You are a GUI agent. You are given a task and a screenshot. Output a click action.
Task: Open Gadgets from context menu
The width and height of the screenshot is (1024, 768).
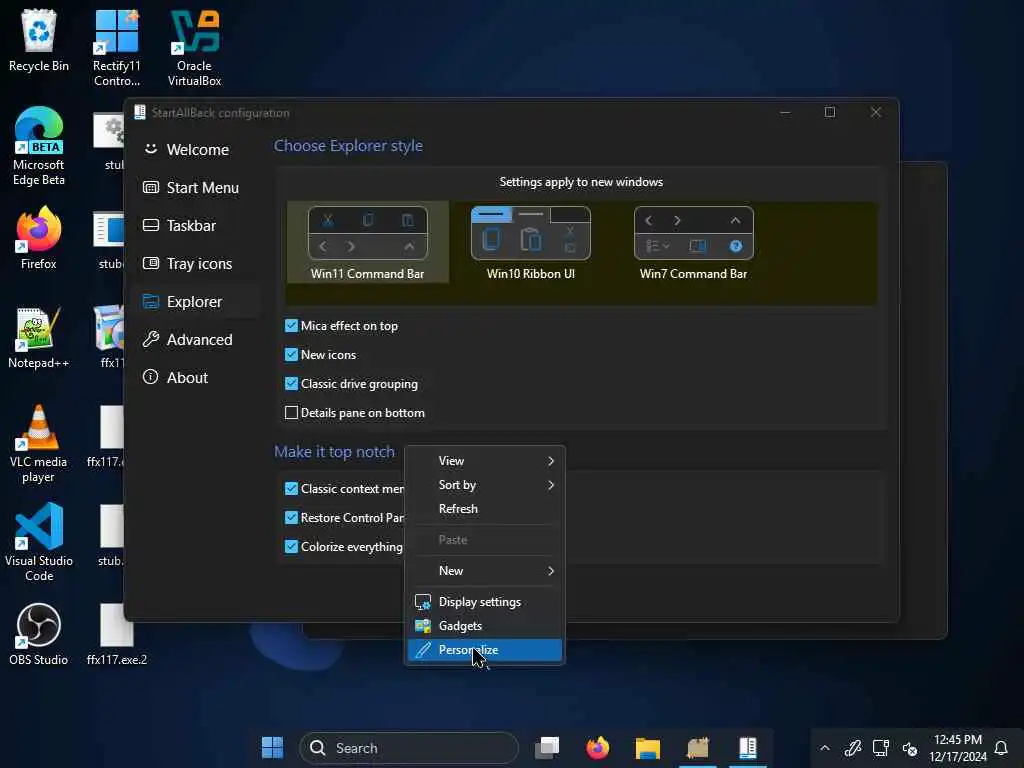click(x=485, y=626)
